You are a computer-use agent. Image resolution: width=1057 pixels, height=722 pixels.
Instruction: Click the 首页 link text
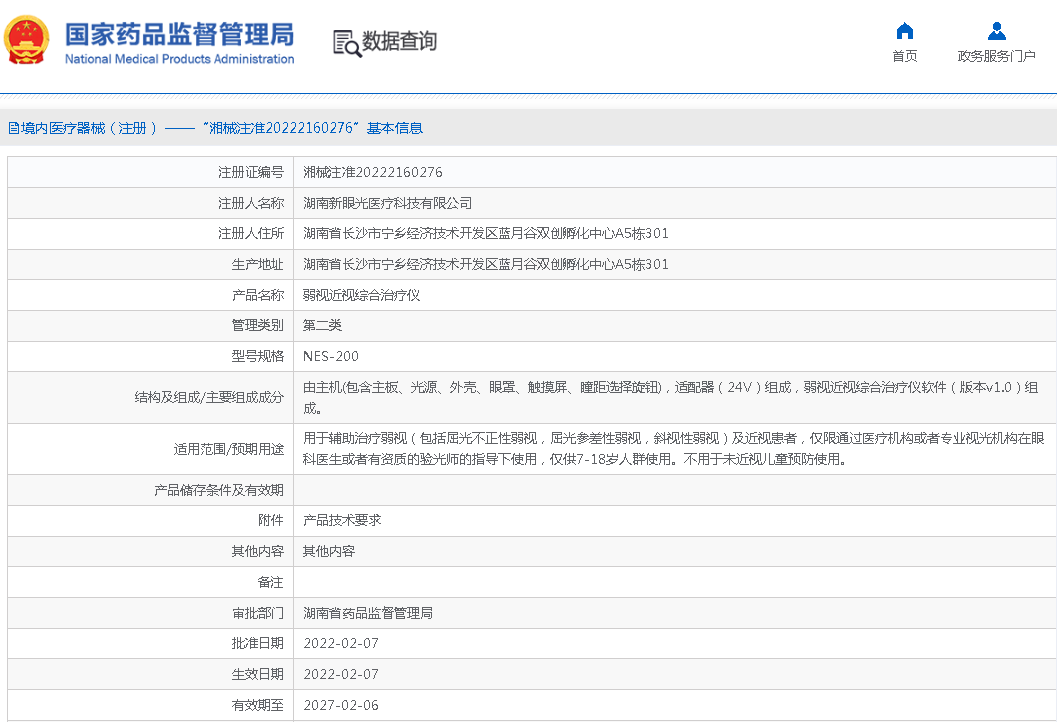click(x=905, y=56)
